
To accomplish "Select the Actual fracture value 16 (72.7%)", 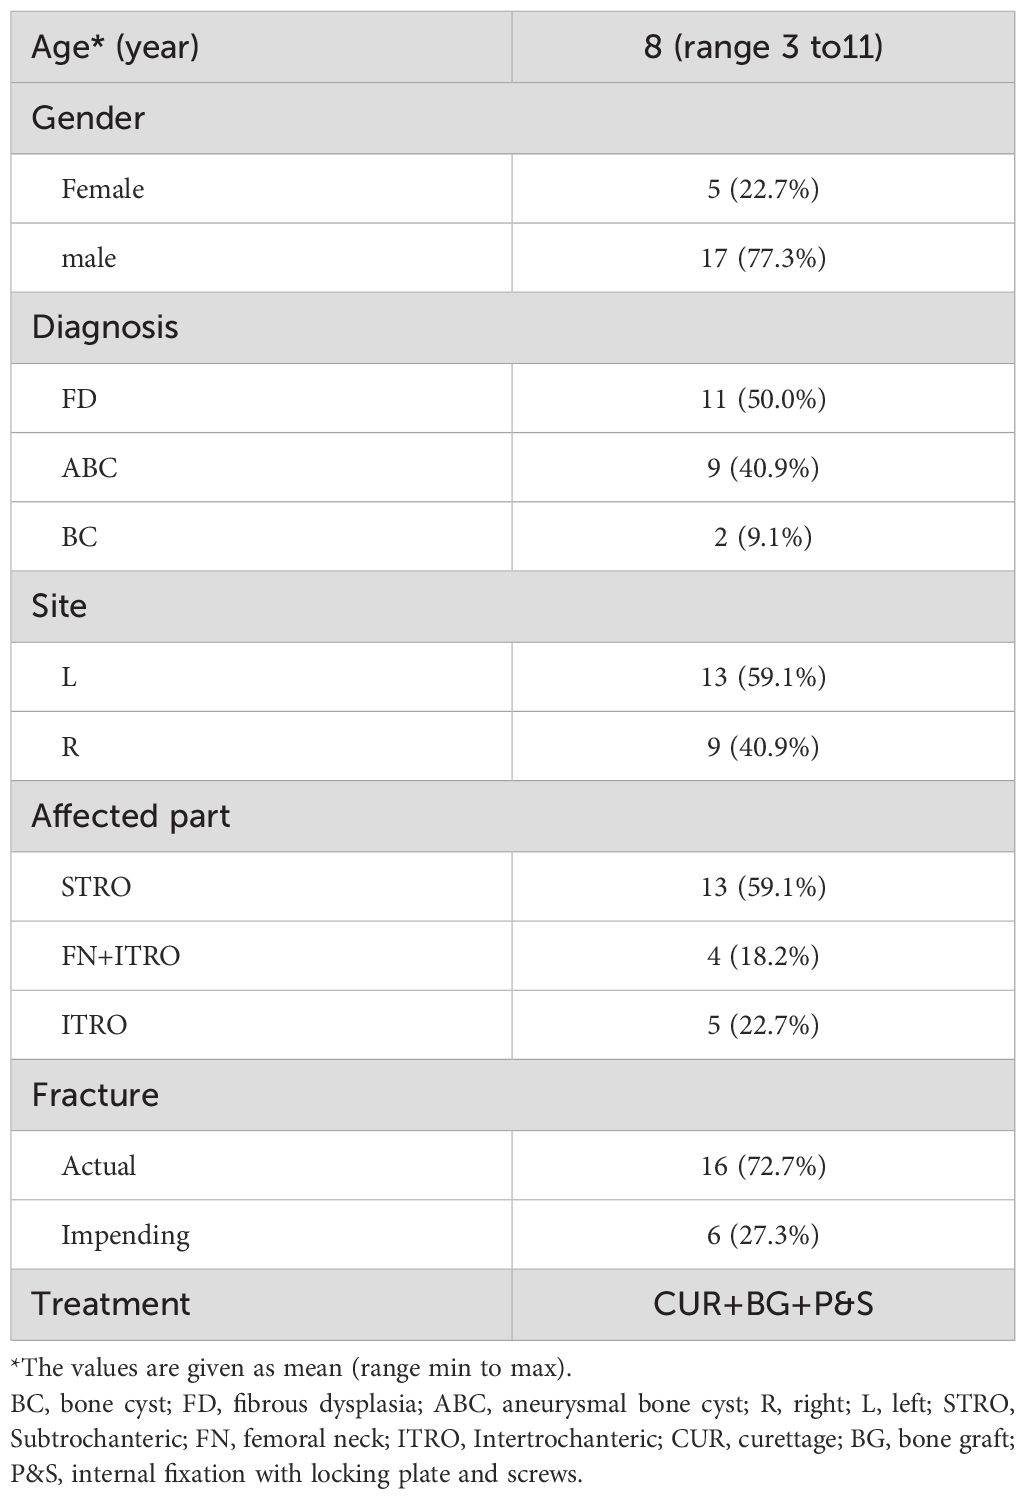I will [763, 1166].
